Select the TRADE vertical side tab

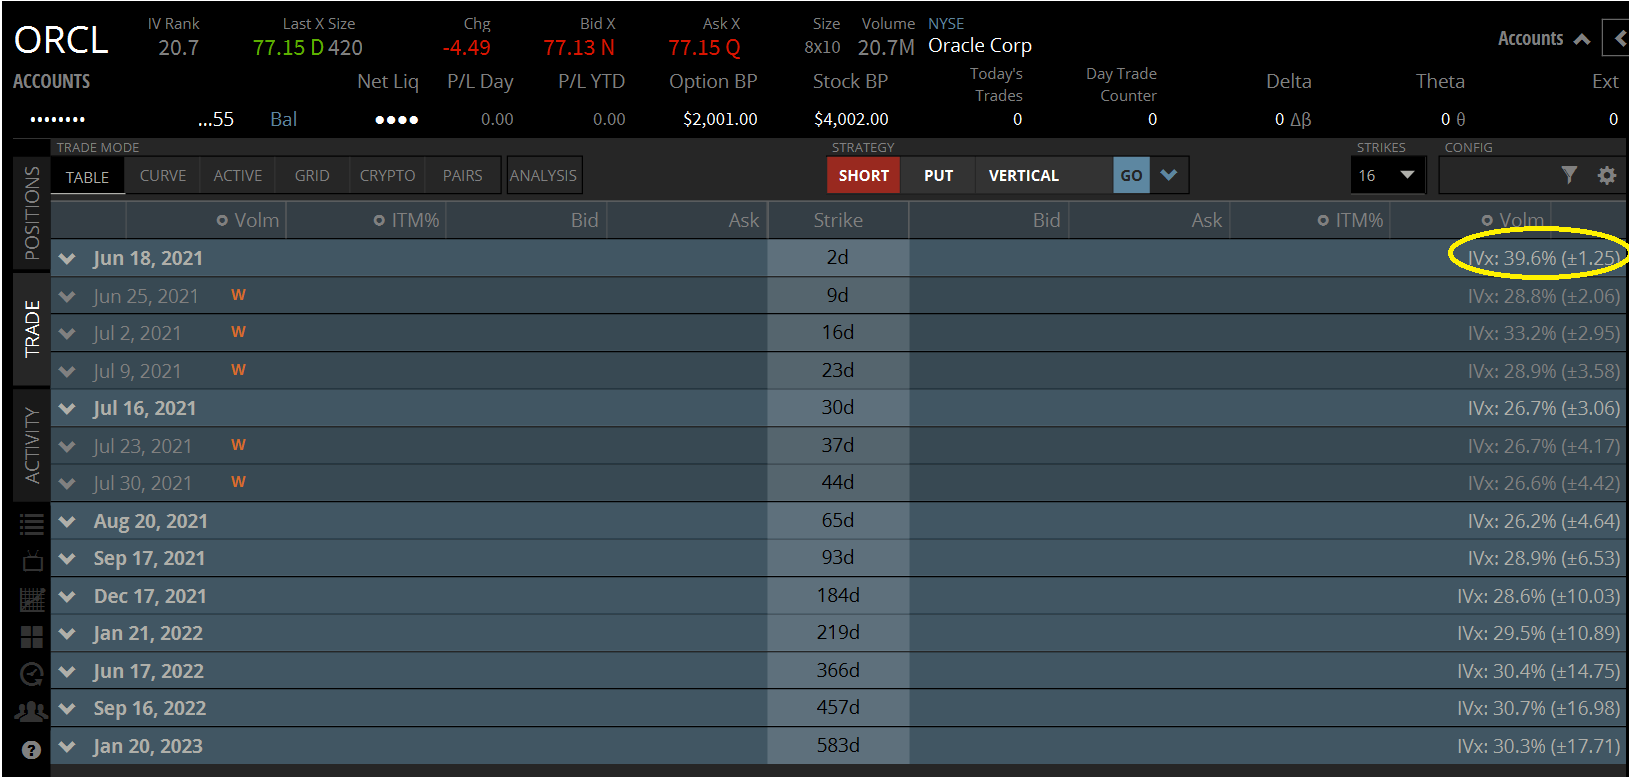coord(32,328)
